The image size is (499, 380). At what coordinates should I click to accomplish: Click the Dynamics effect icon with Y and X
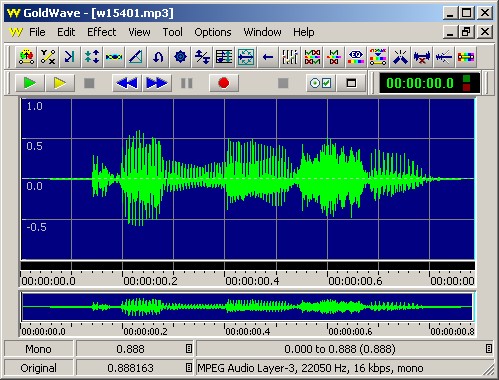tap(48, 57)
